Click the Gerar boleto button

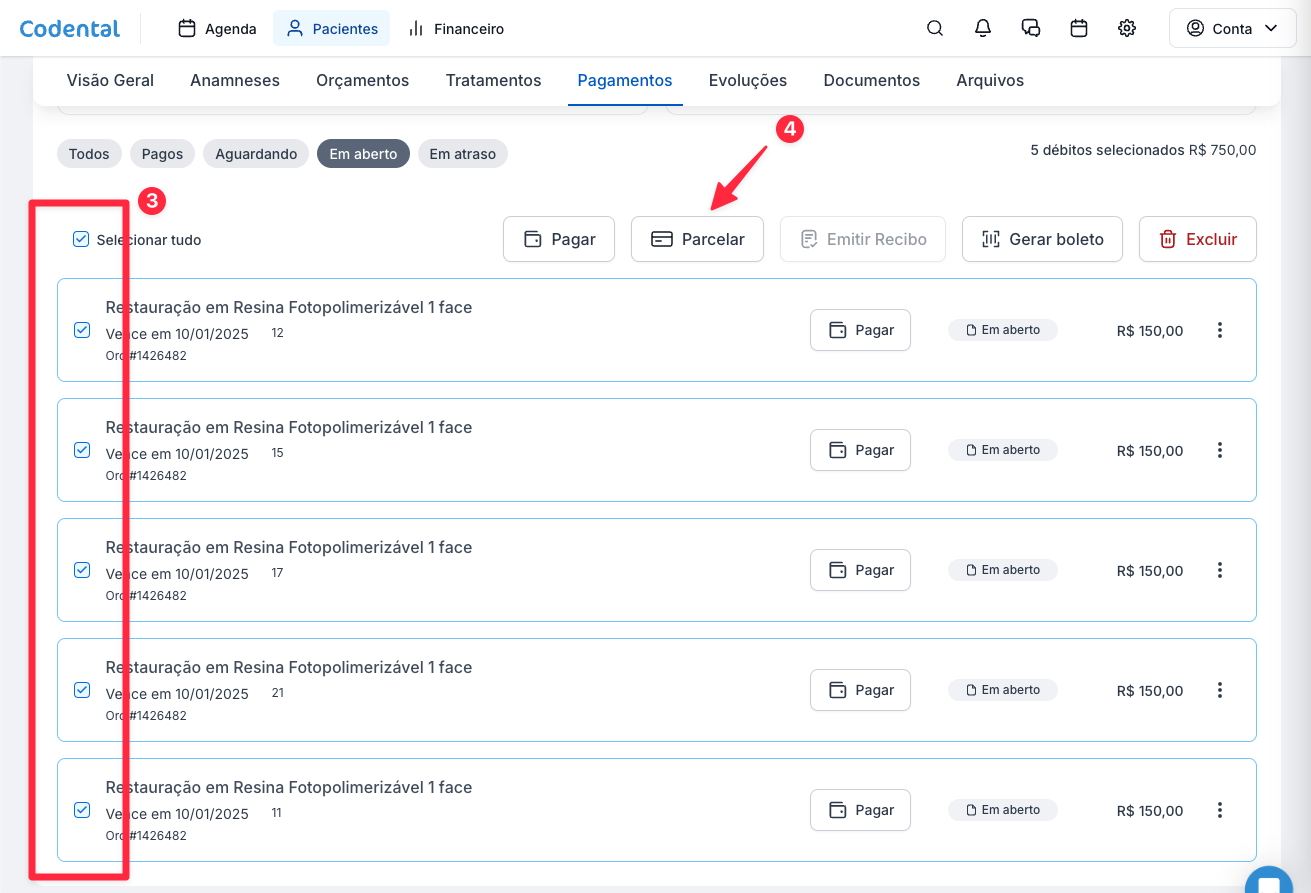[1042, 240]
